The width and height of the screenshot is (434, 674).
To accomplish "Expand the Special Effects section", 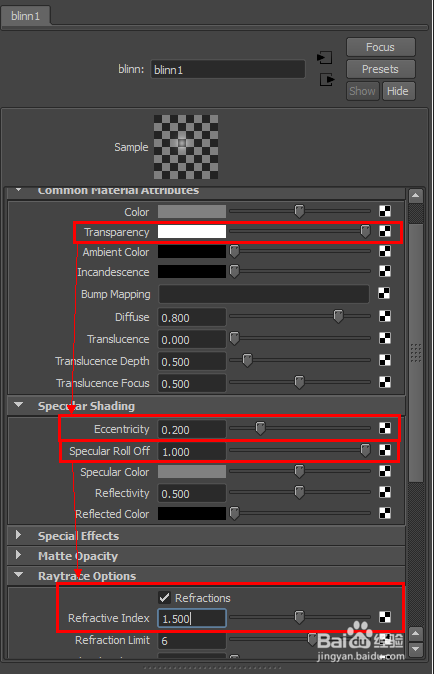I will click(18, 535).
